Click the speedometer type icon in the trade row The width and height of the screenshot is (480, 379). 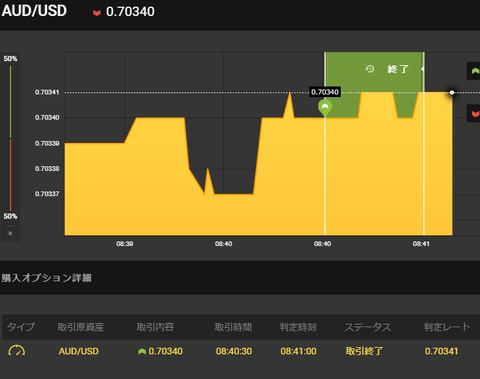[16, 351]
